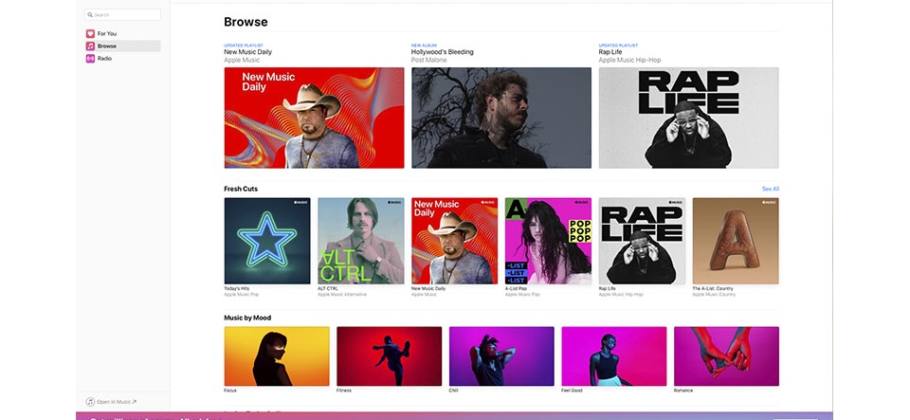Image resolution: width=910 pixels, height=420 pixels.
Task: Open Rap Life cover in Fresh Cuts
Action: (x=642, y=241)
